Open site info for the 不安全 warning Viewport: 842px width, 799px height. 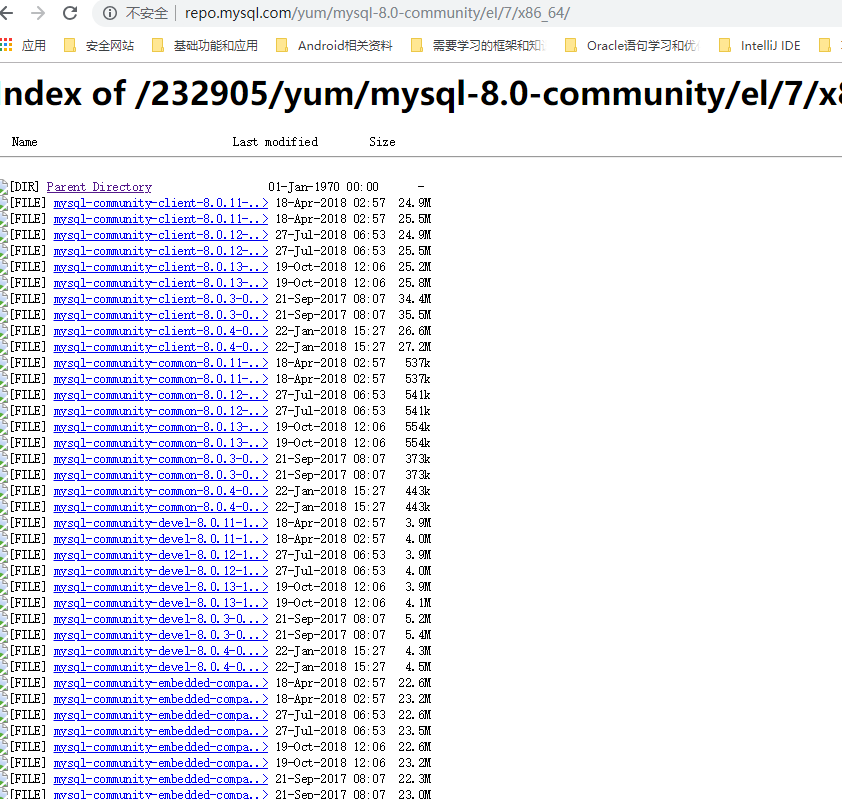pyautogui.click(x=110, y=13)
